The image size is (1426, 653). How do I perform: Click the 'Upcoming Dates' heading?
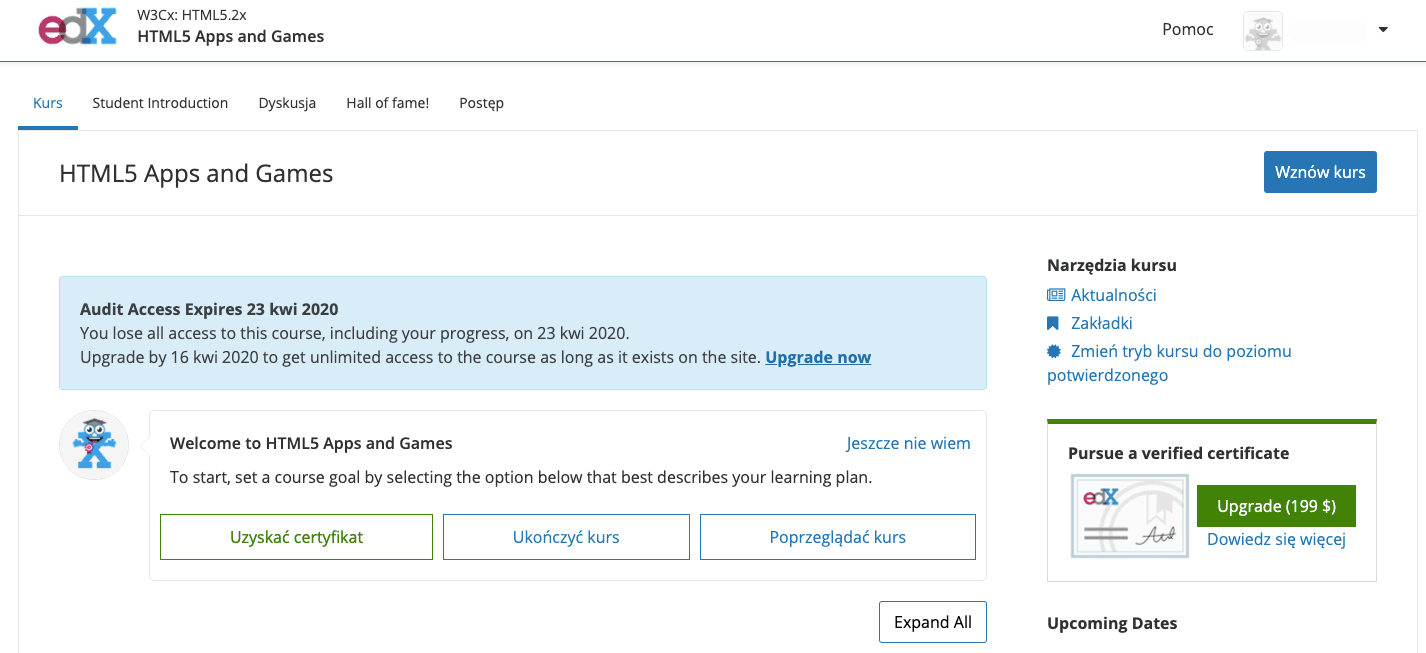(1112, 623)
